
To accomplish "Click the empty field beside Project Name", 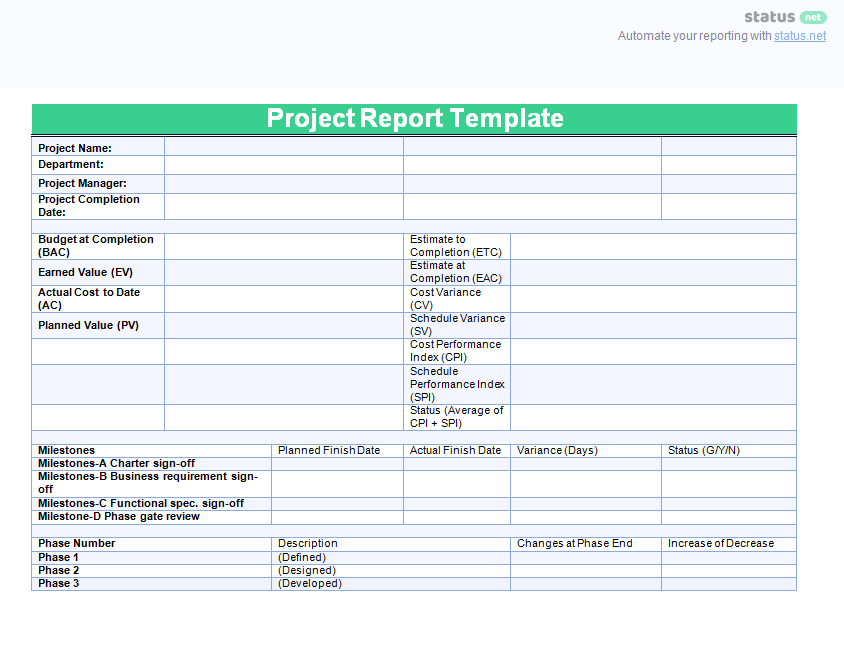I will [x=283, y=147].
